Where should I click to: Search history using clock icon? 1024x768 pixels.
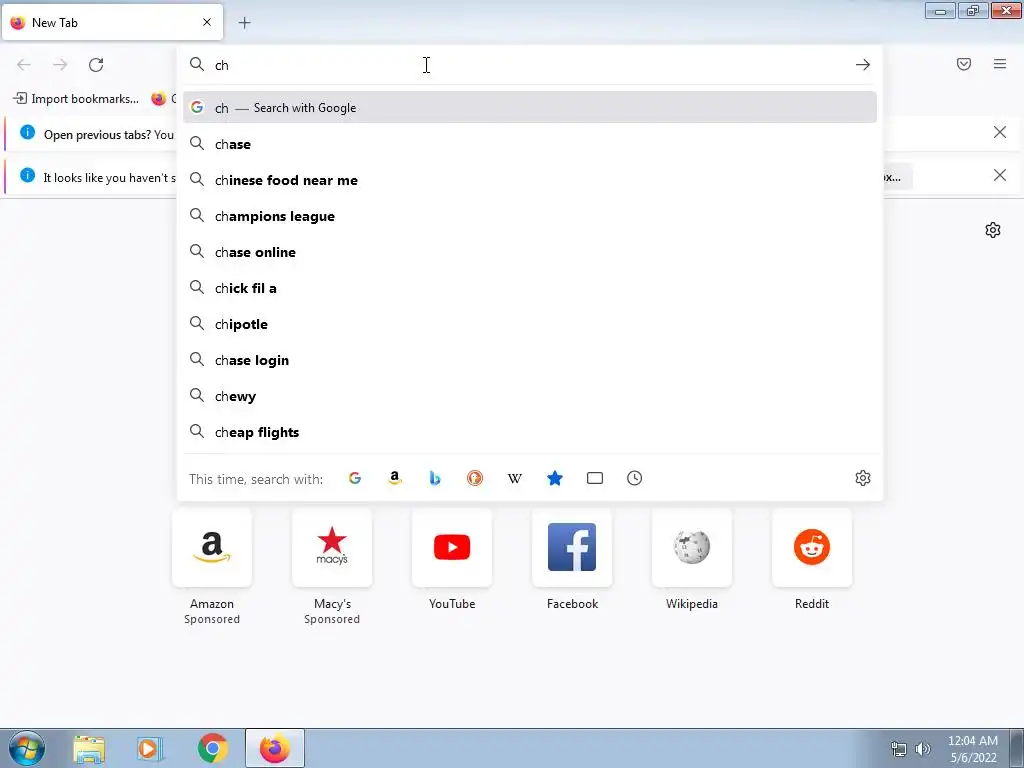point(635,478)
